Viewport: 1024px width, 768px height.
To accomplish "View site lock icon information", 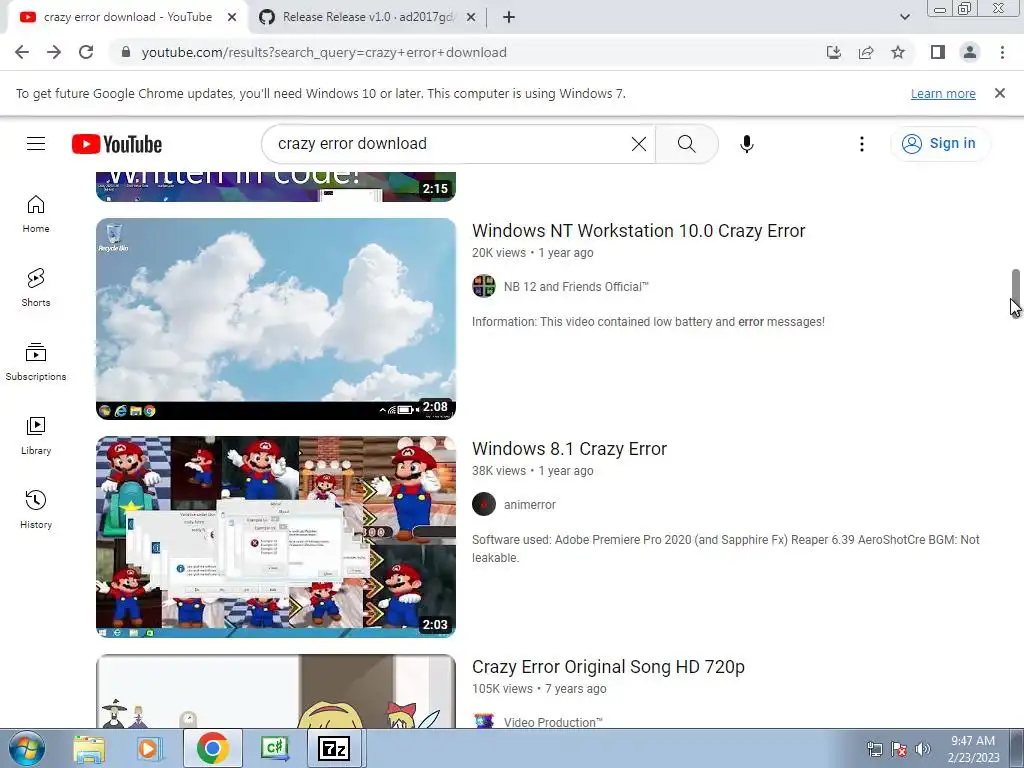I will pos(126,52).
